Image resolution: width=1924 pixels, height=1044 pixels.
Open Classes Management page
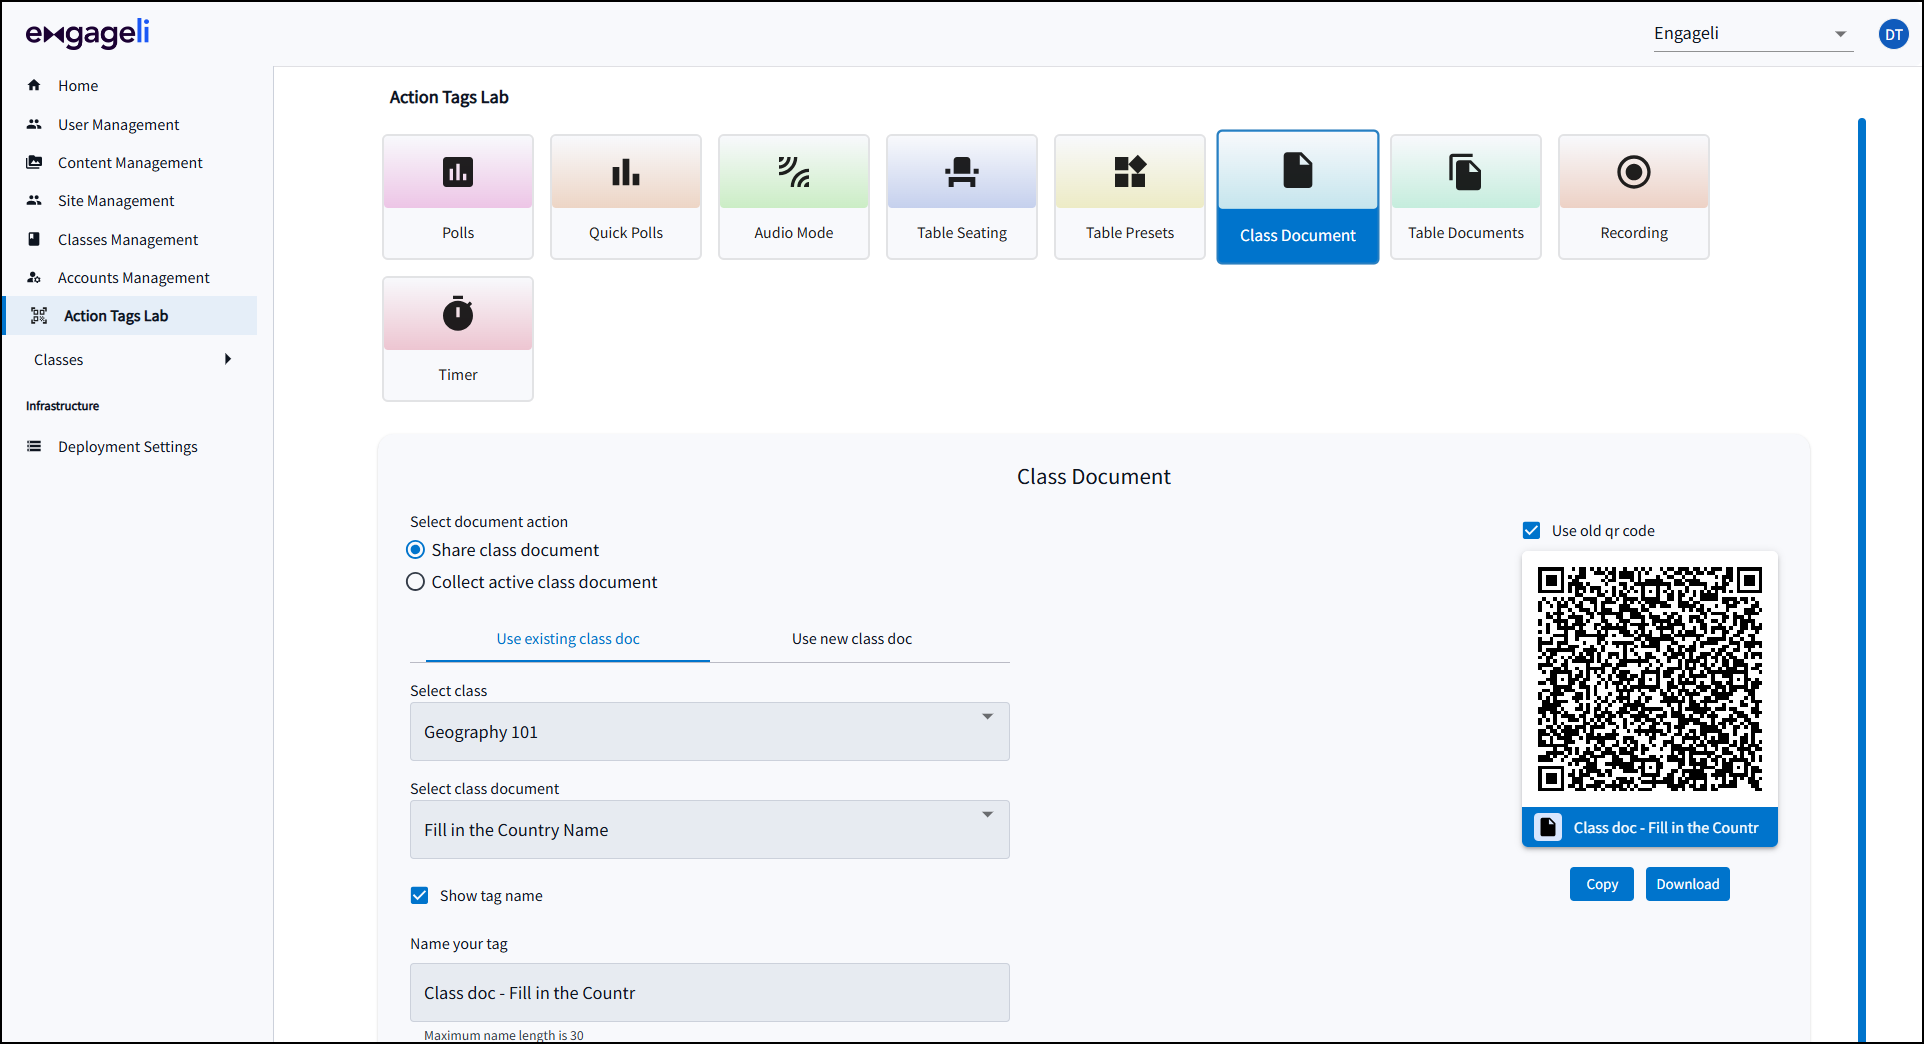(x=128, y=240)
